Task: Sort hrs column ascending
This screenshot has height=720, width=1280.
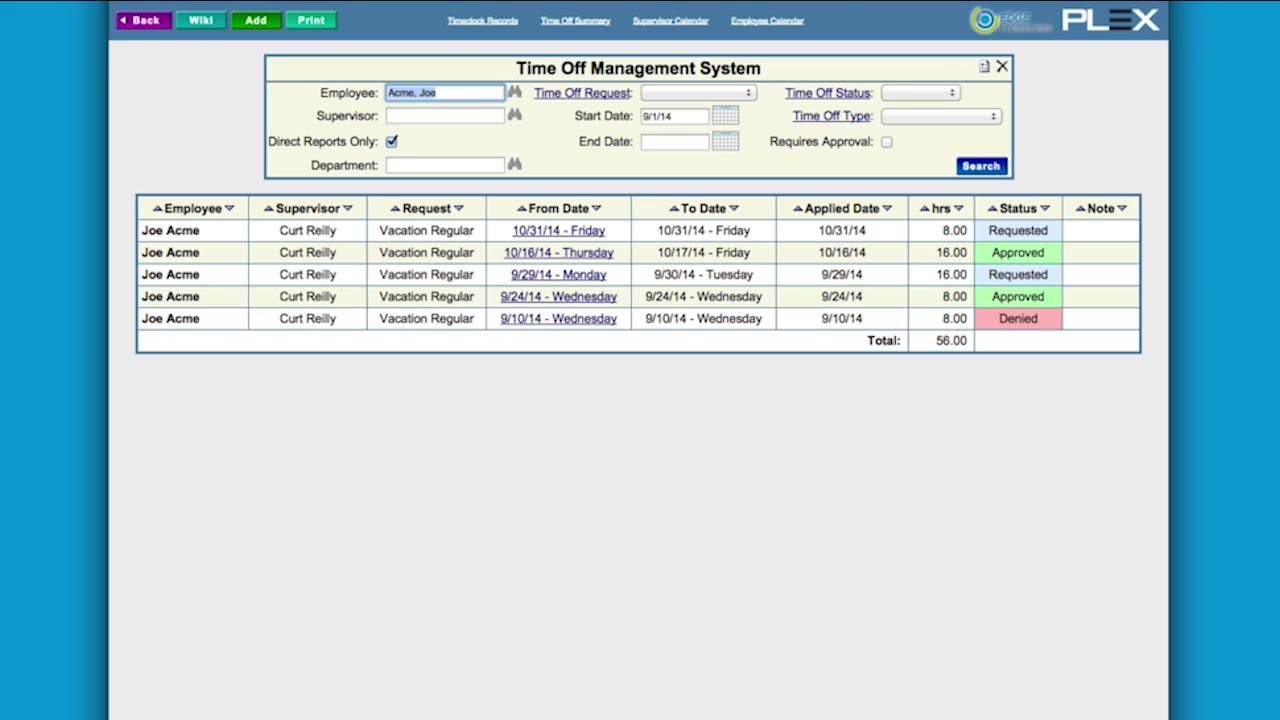Action: 925,208
